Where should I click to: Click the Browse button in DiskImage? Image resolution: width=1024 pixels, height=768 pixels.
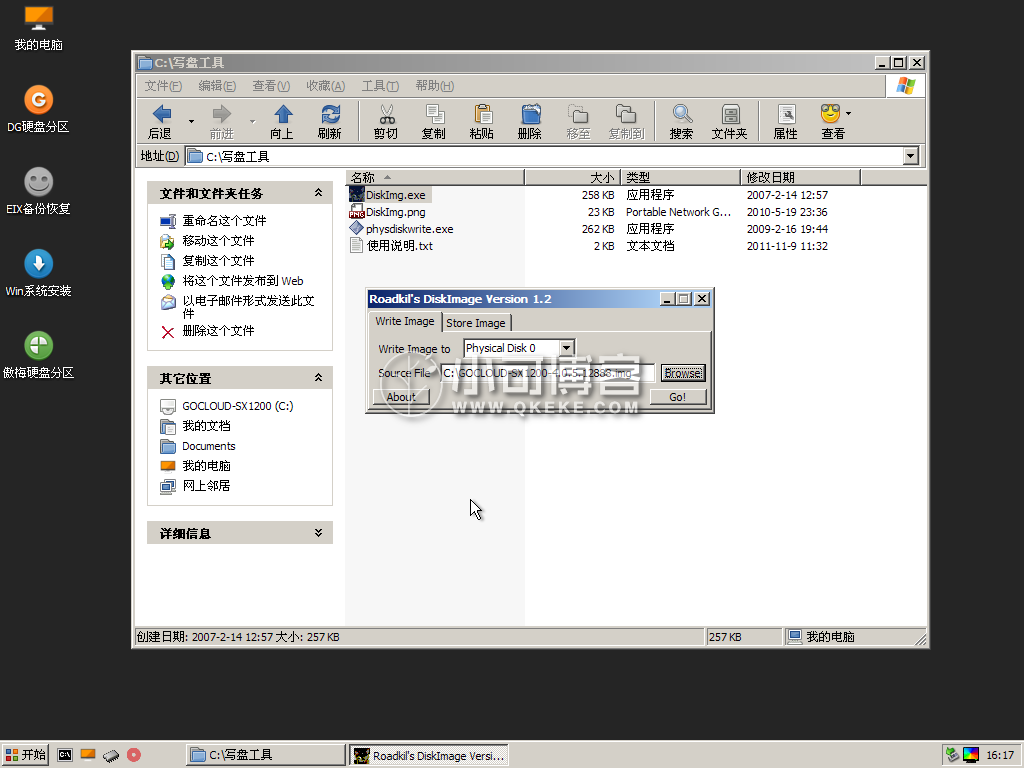(683, 373)
